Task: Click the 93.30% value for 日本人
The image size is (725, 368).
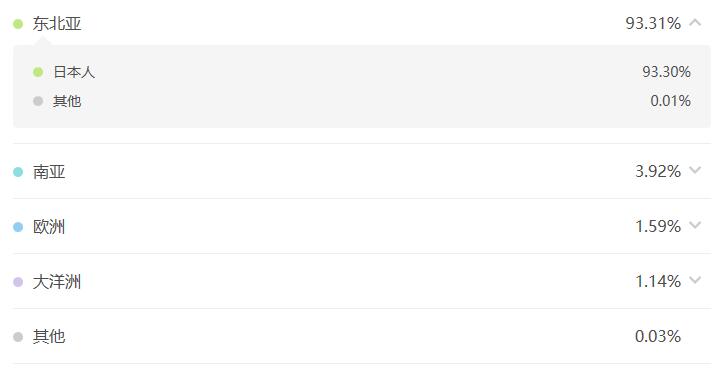Action: pos(666,72)
